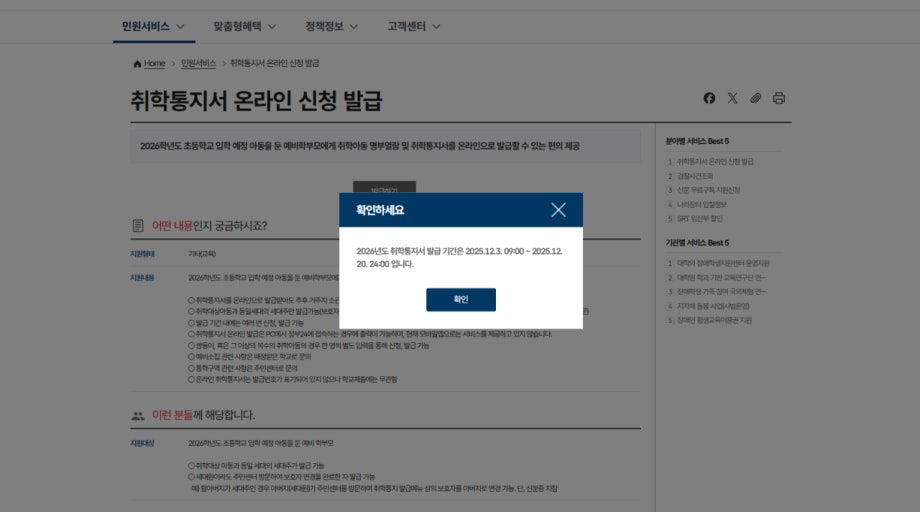Viewport: 920px width, 512px height.
Task: Click the dialog message about 발급 기간
Action: (x=459, y=257)
